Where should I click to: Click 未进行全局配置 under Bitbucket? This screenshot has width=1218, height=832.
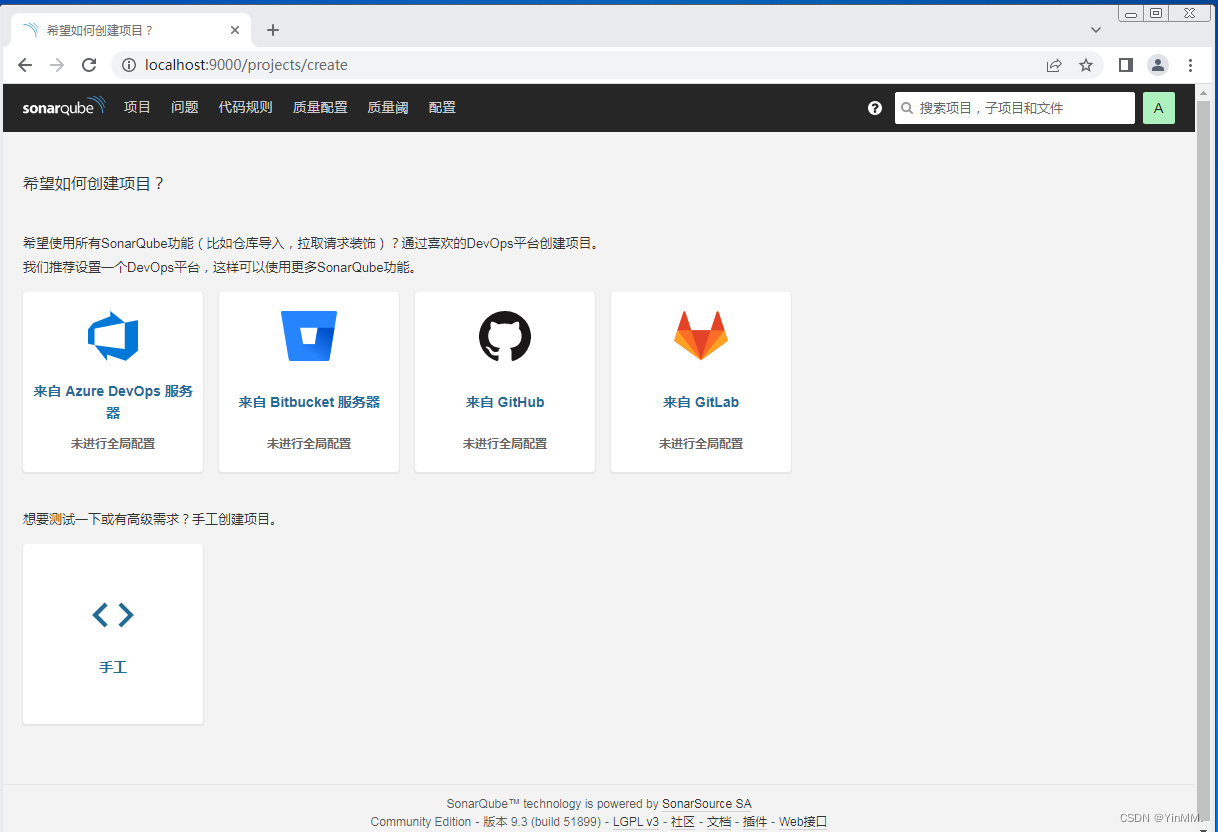pyautogui.click(x=309, y=443)
